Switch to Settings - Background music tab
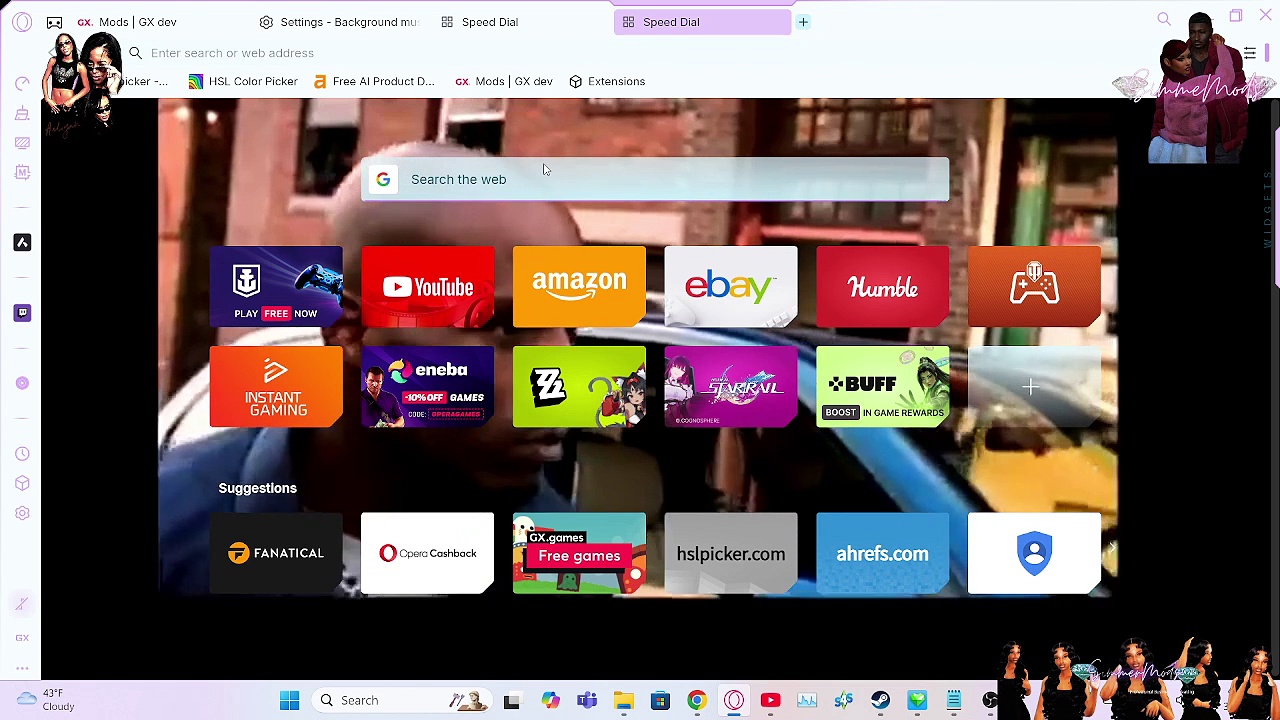This screenshot has height=720, width=1280. click(x=337, y=22)
